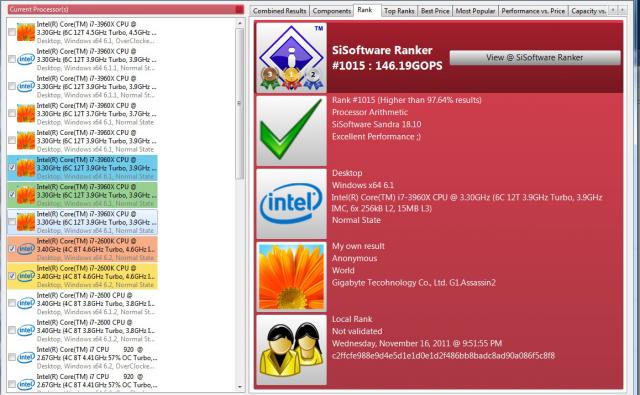This screenshot has height=395, width=640.
Task: Open the Most Popular tab
Action: [475, 11]
